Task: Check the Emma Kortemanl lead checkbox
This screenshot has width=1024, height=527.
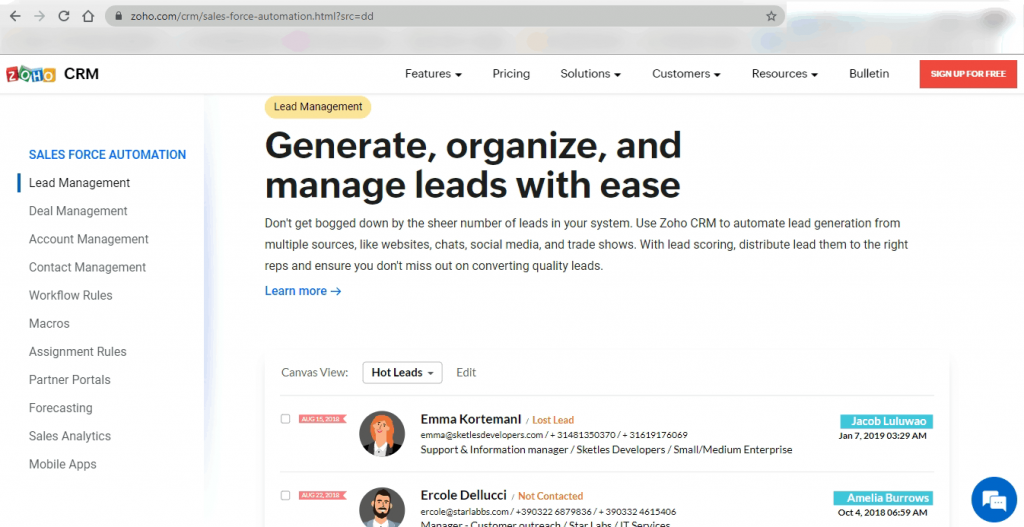Action: click(285, 419)
